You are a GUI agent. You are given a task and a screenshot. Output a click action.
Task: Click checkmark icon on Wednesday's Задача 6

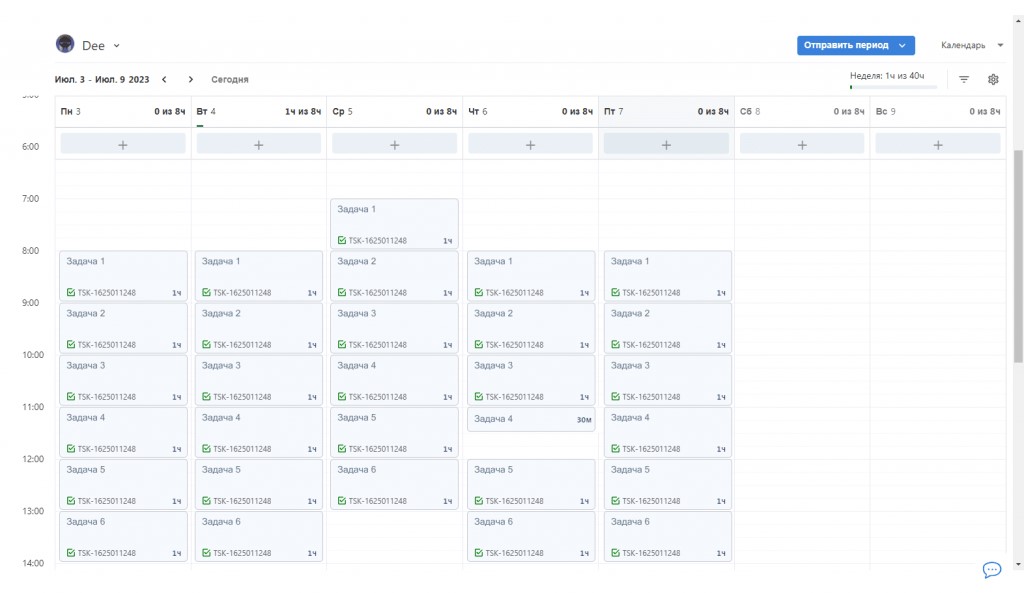[342, 501]
